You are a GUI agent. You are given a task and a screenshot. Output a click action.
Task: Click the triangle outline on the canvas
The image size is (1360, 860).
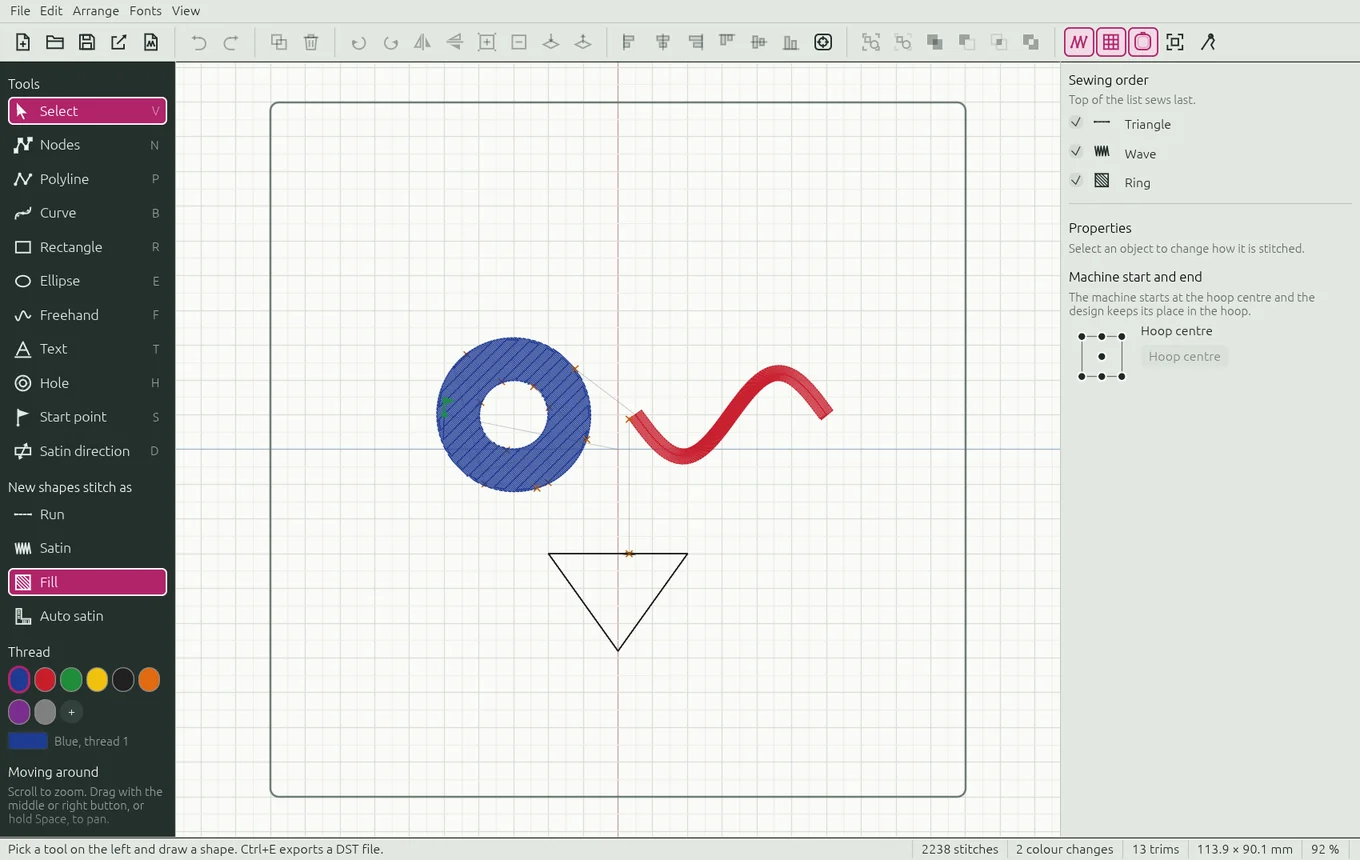click(583, 602)
